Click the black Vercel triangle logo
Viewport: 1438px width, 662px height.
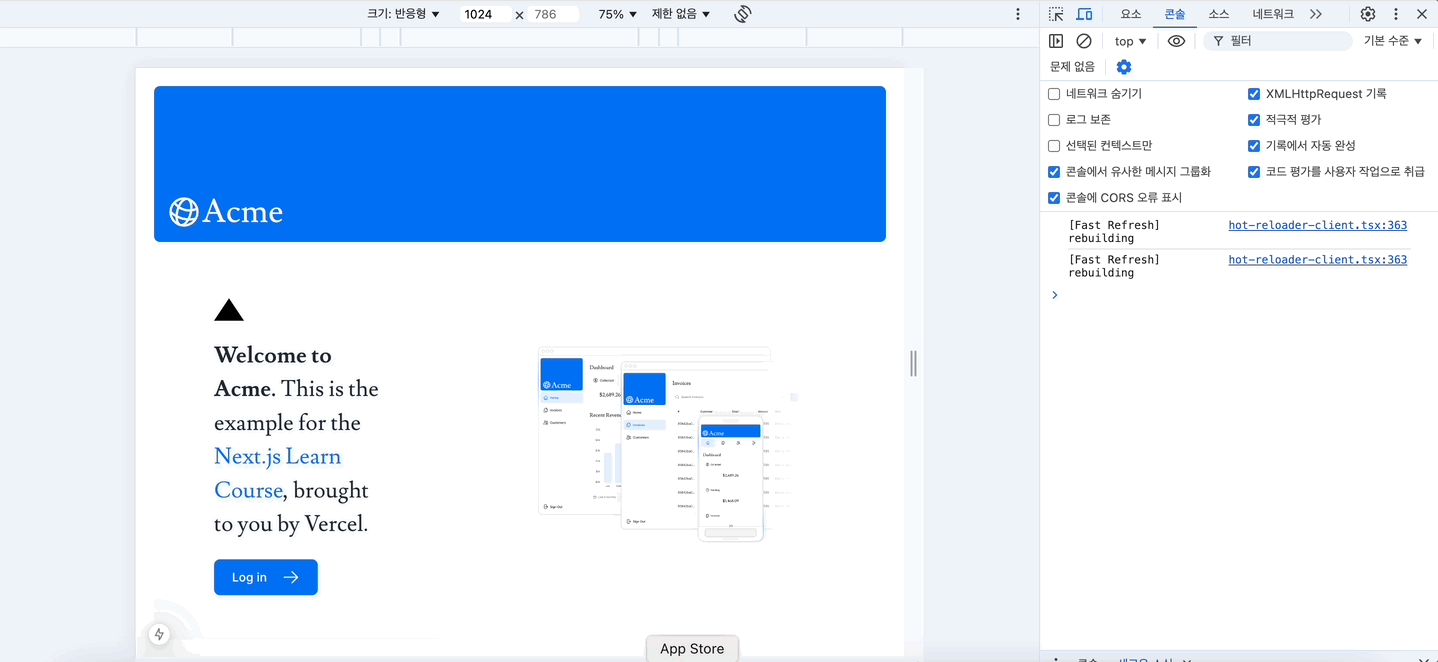[x=229, y=310]
